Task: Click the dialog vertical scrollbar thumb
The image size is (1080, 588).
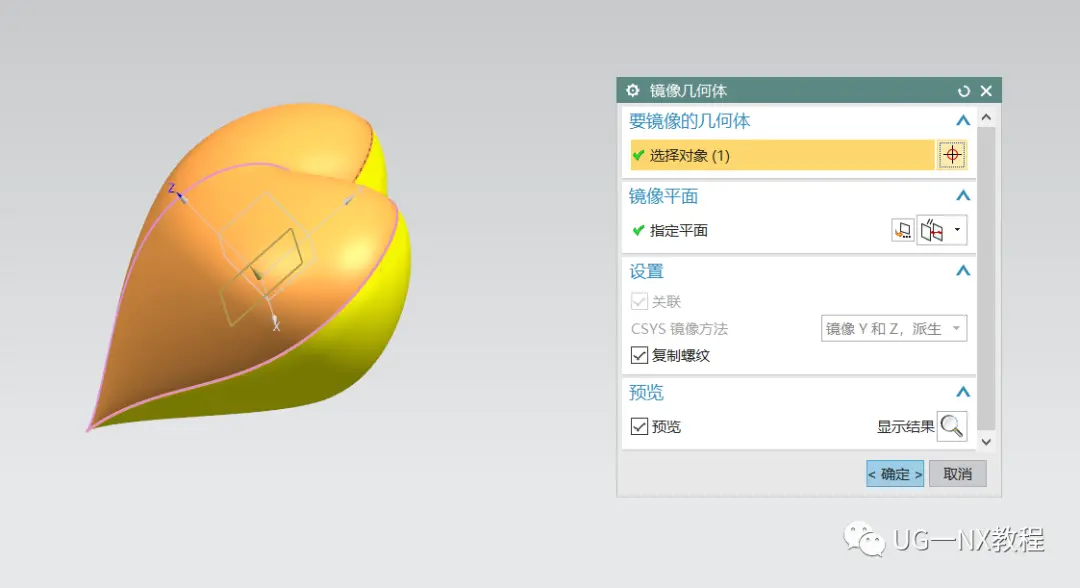Action: pos(986,277)
